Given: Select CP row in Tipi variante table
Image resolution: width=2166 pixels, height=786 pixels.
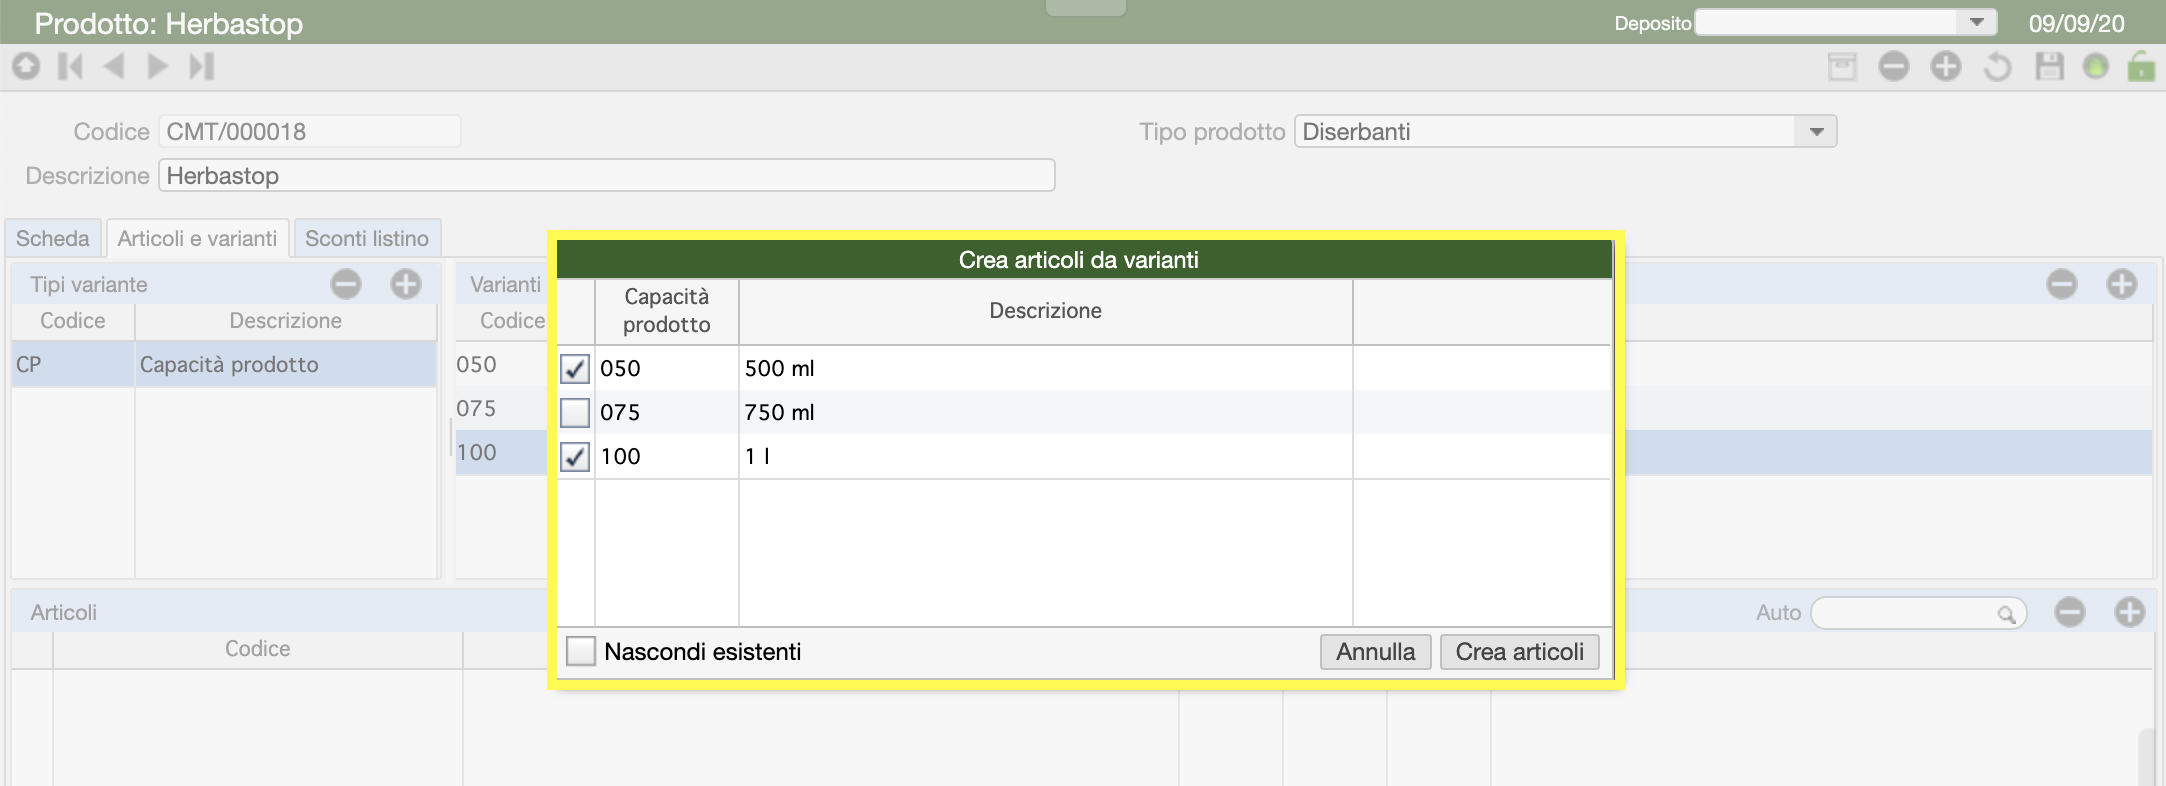Looking at the screenshot, I should tap(224, 364).
